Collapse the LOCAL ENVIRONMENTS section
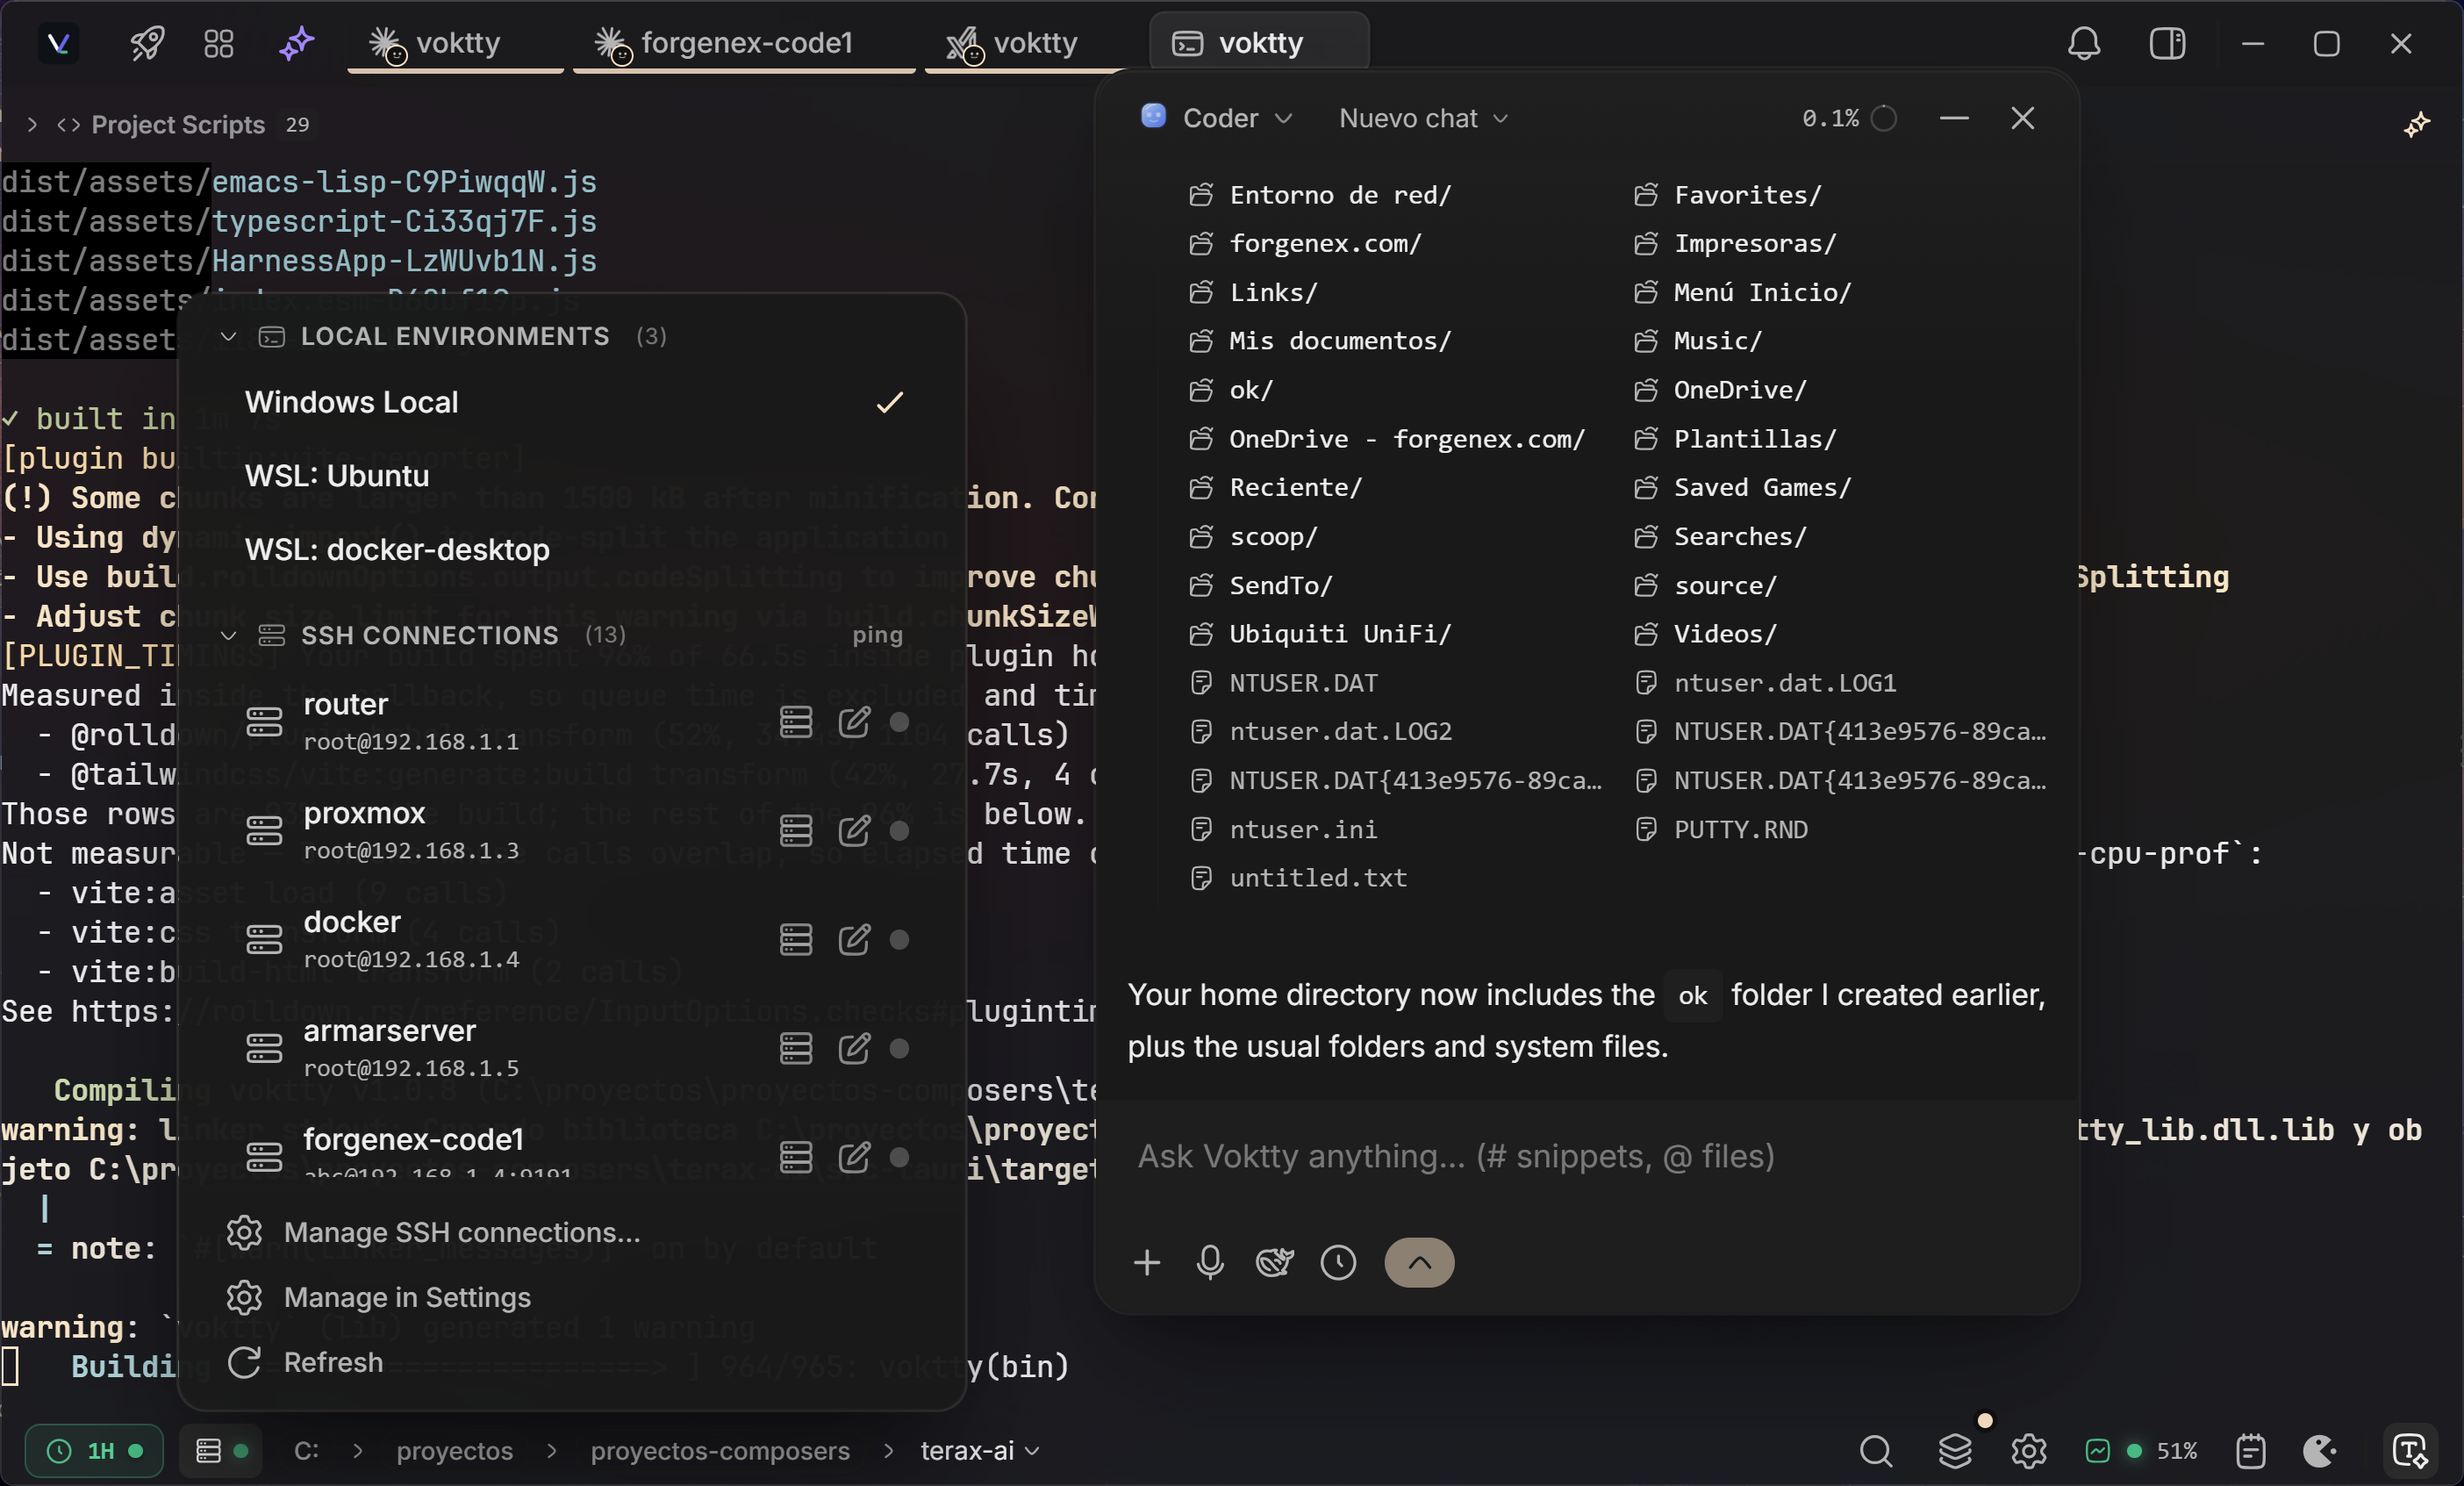Viewport: 2464px width, 1486px height. pyautogui.click(x=229, y=336)
